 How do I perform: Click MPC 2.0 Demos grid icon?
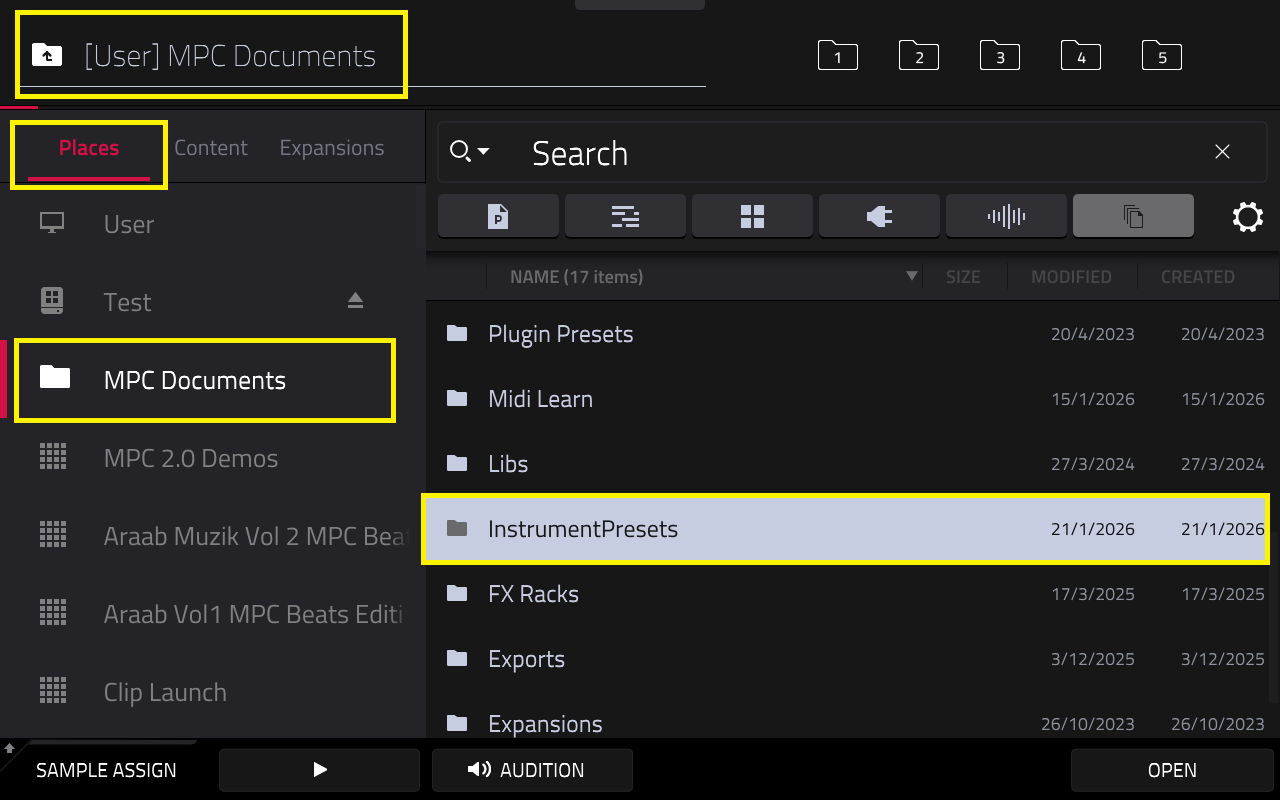click(53, 457)
